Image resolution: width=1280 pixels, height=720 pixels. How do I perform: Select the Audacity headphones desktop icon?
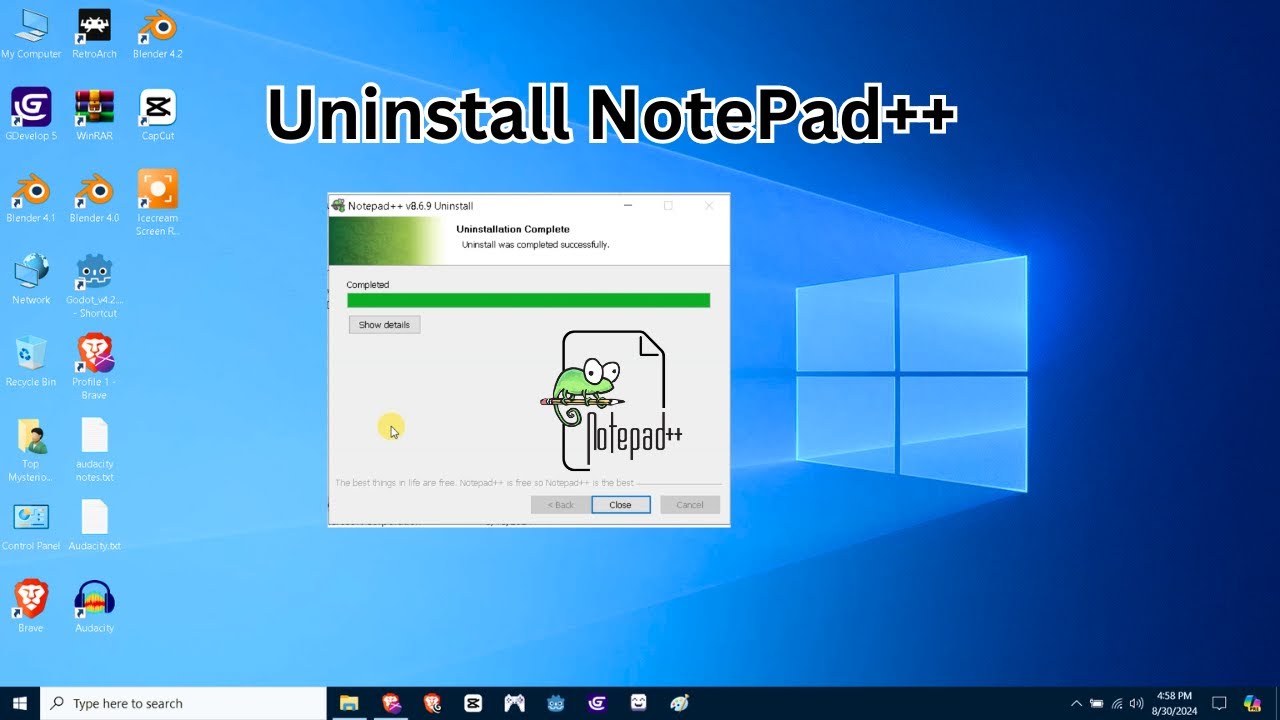pos(94,606)
